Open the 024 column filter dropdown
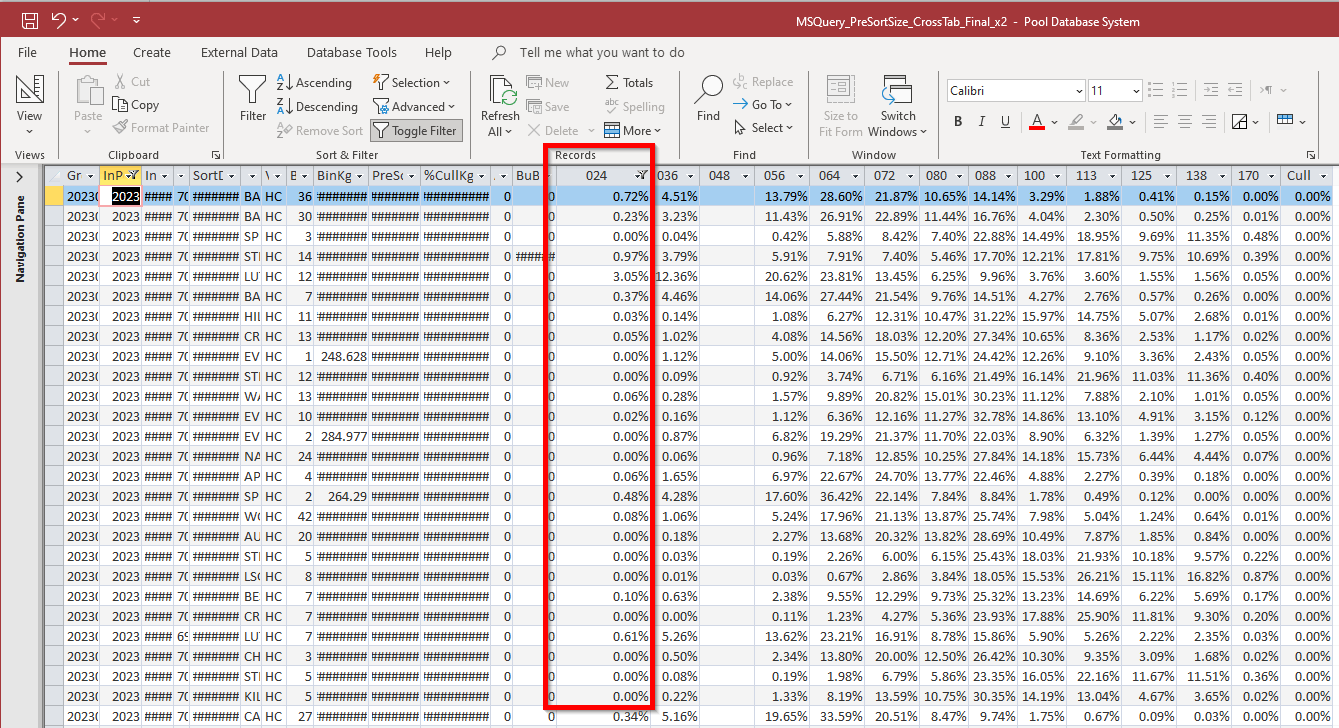 coord(641,176)
